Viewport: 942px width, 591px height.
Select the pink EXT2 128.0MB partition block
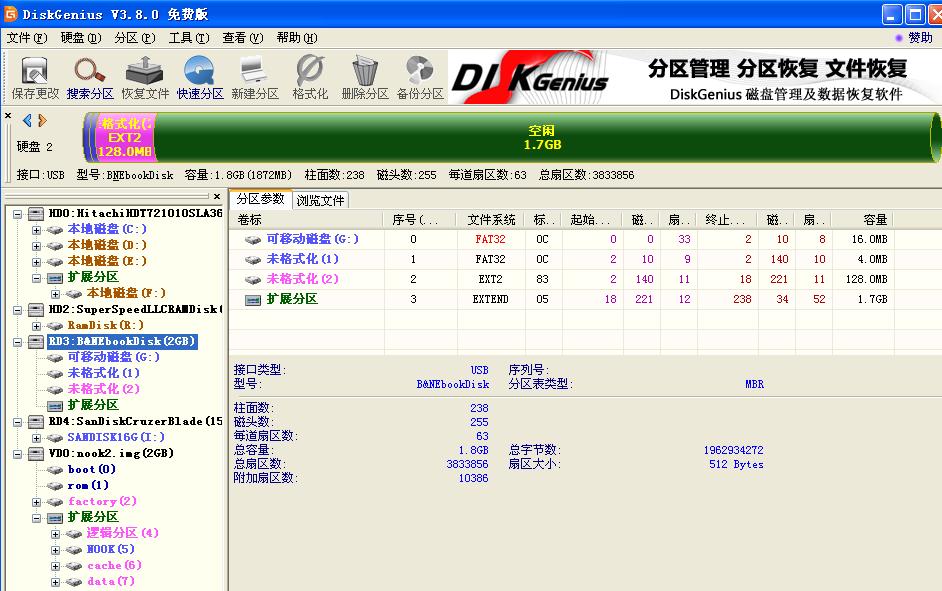point(125,138)
